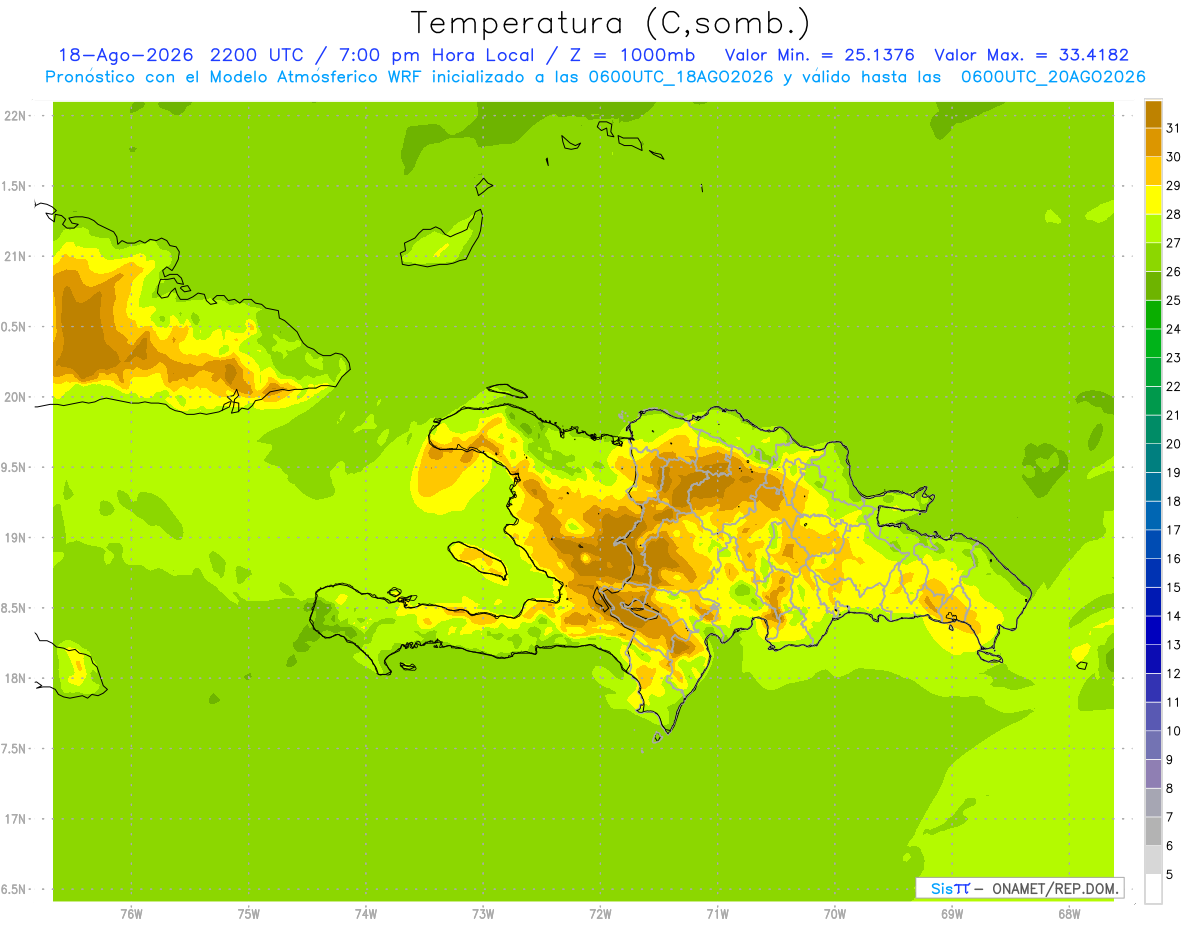This screenshot has width=1200, height=927.
Task: Click the '21N' latitude label
Action: pos(14,257)
